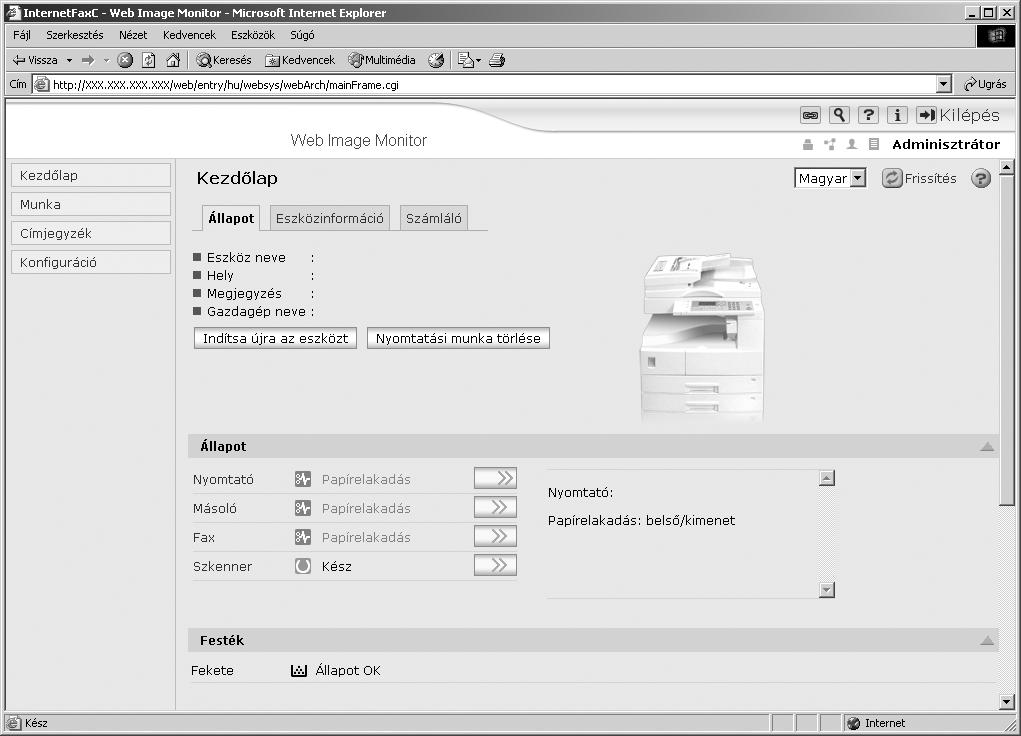The width and height of the screenshot is (1021, 736).
Task: Click paper jam icon in Másoló row
Action: click(303, 508)
